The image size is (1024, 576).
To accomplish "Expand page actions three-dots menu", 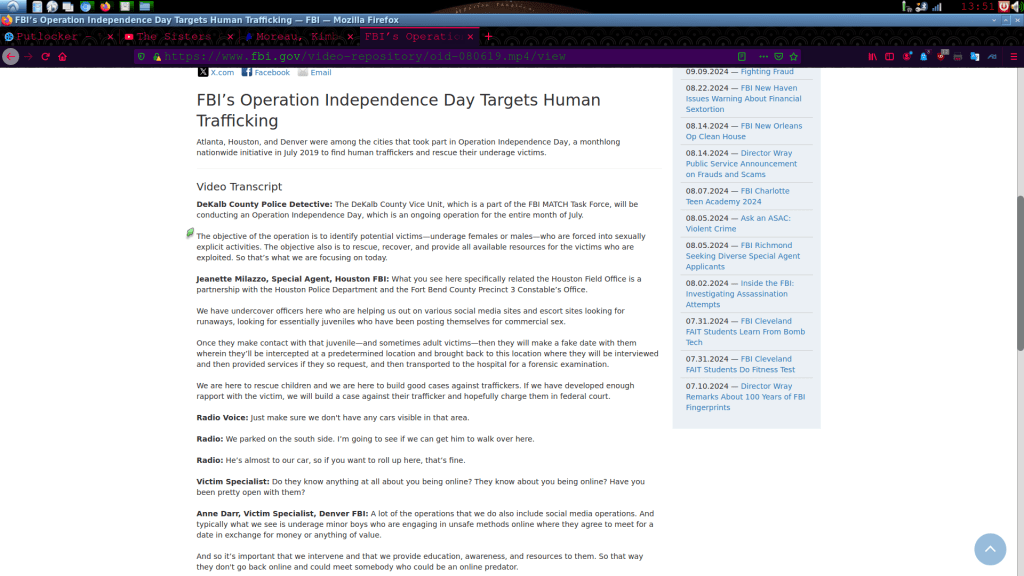I will point(763,57).
